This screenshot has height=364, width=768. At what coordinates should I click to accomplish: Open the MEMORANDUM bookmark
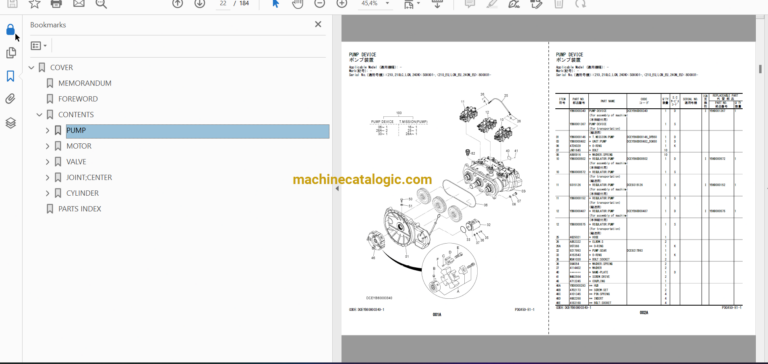click(x=85, y=83)
